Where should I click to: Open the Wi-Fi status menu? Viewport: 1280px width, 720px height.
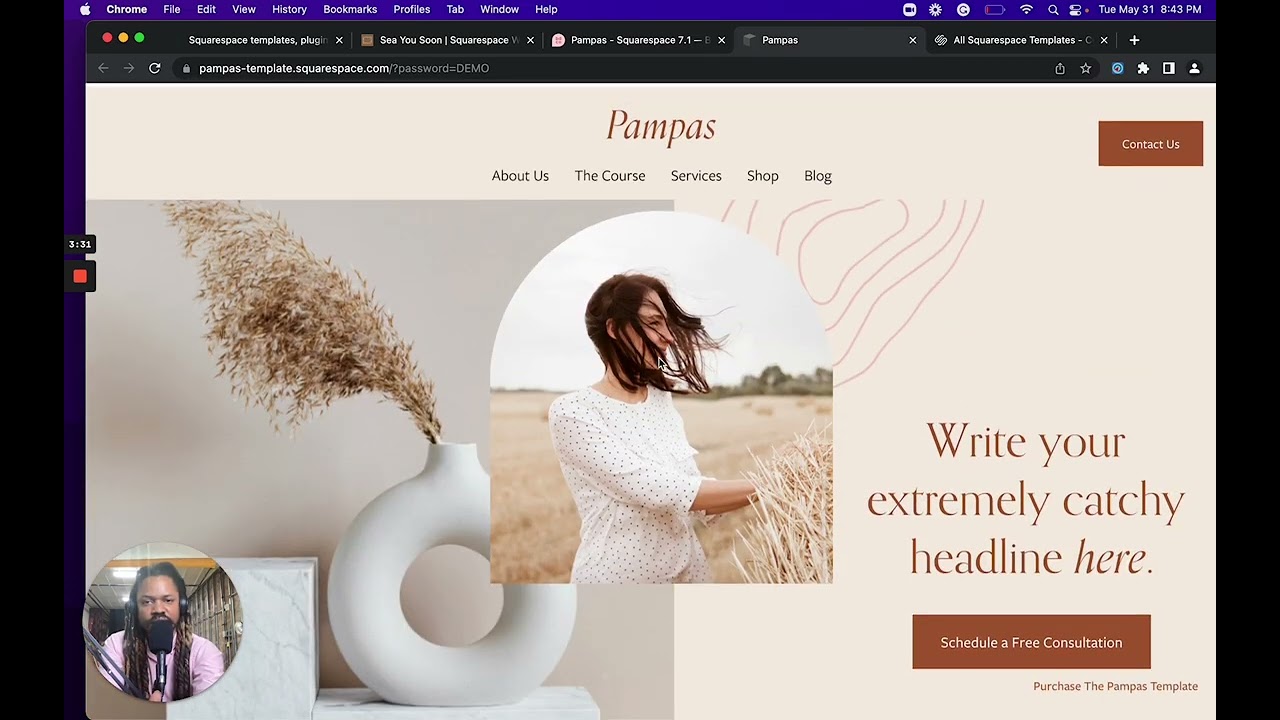click(x=1026, y=9)
